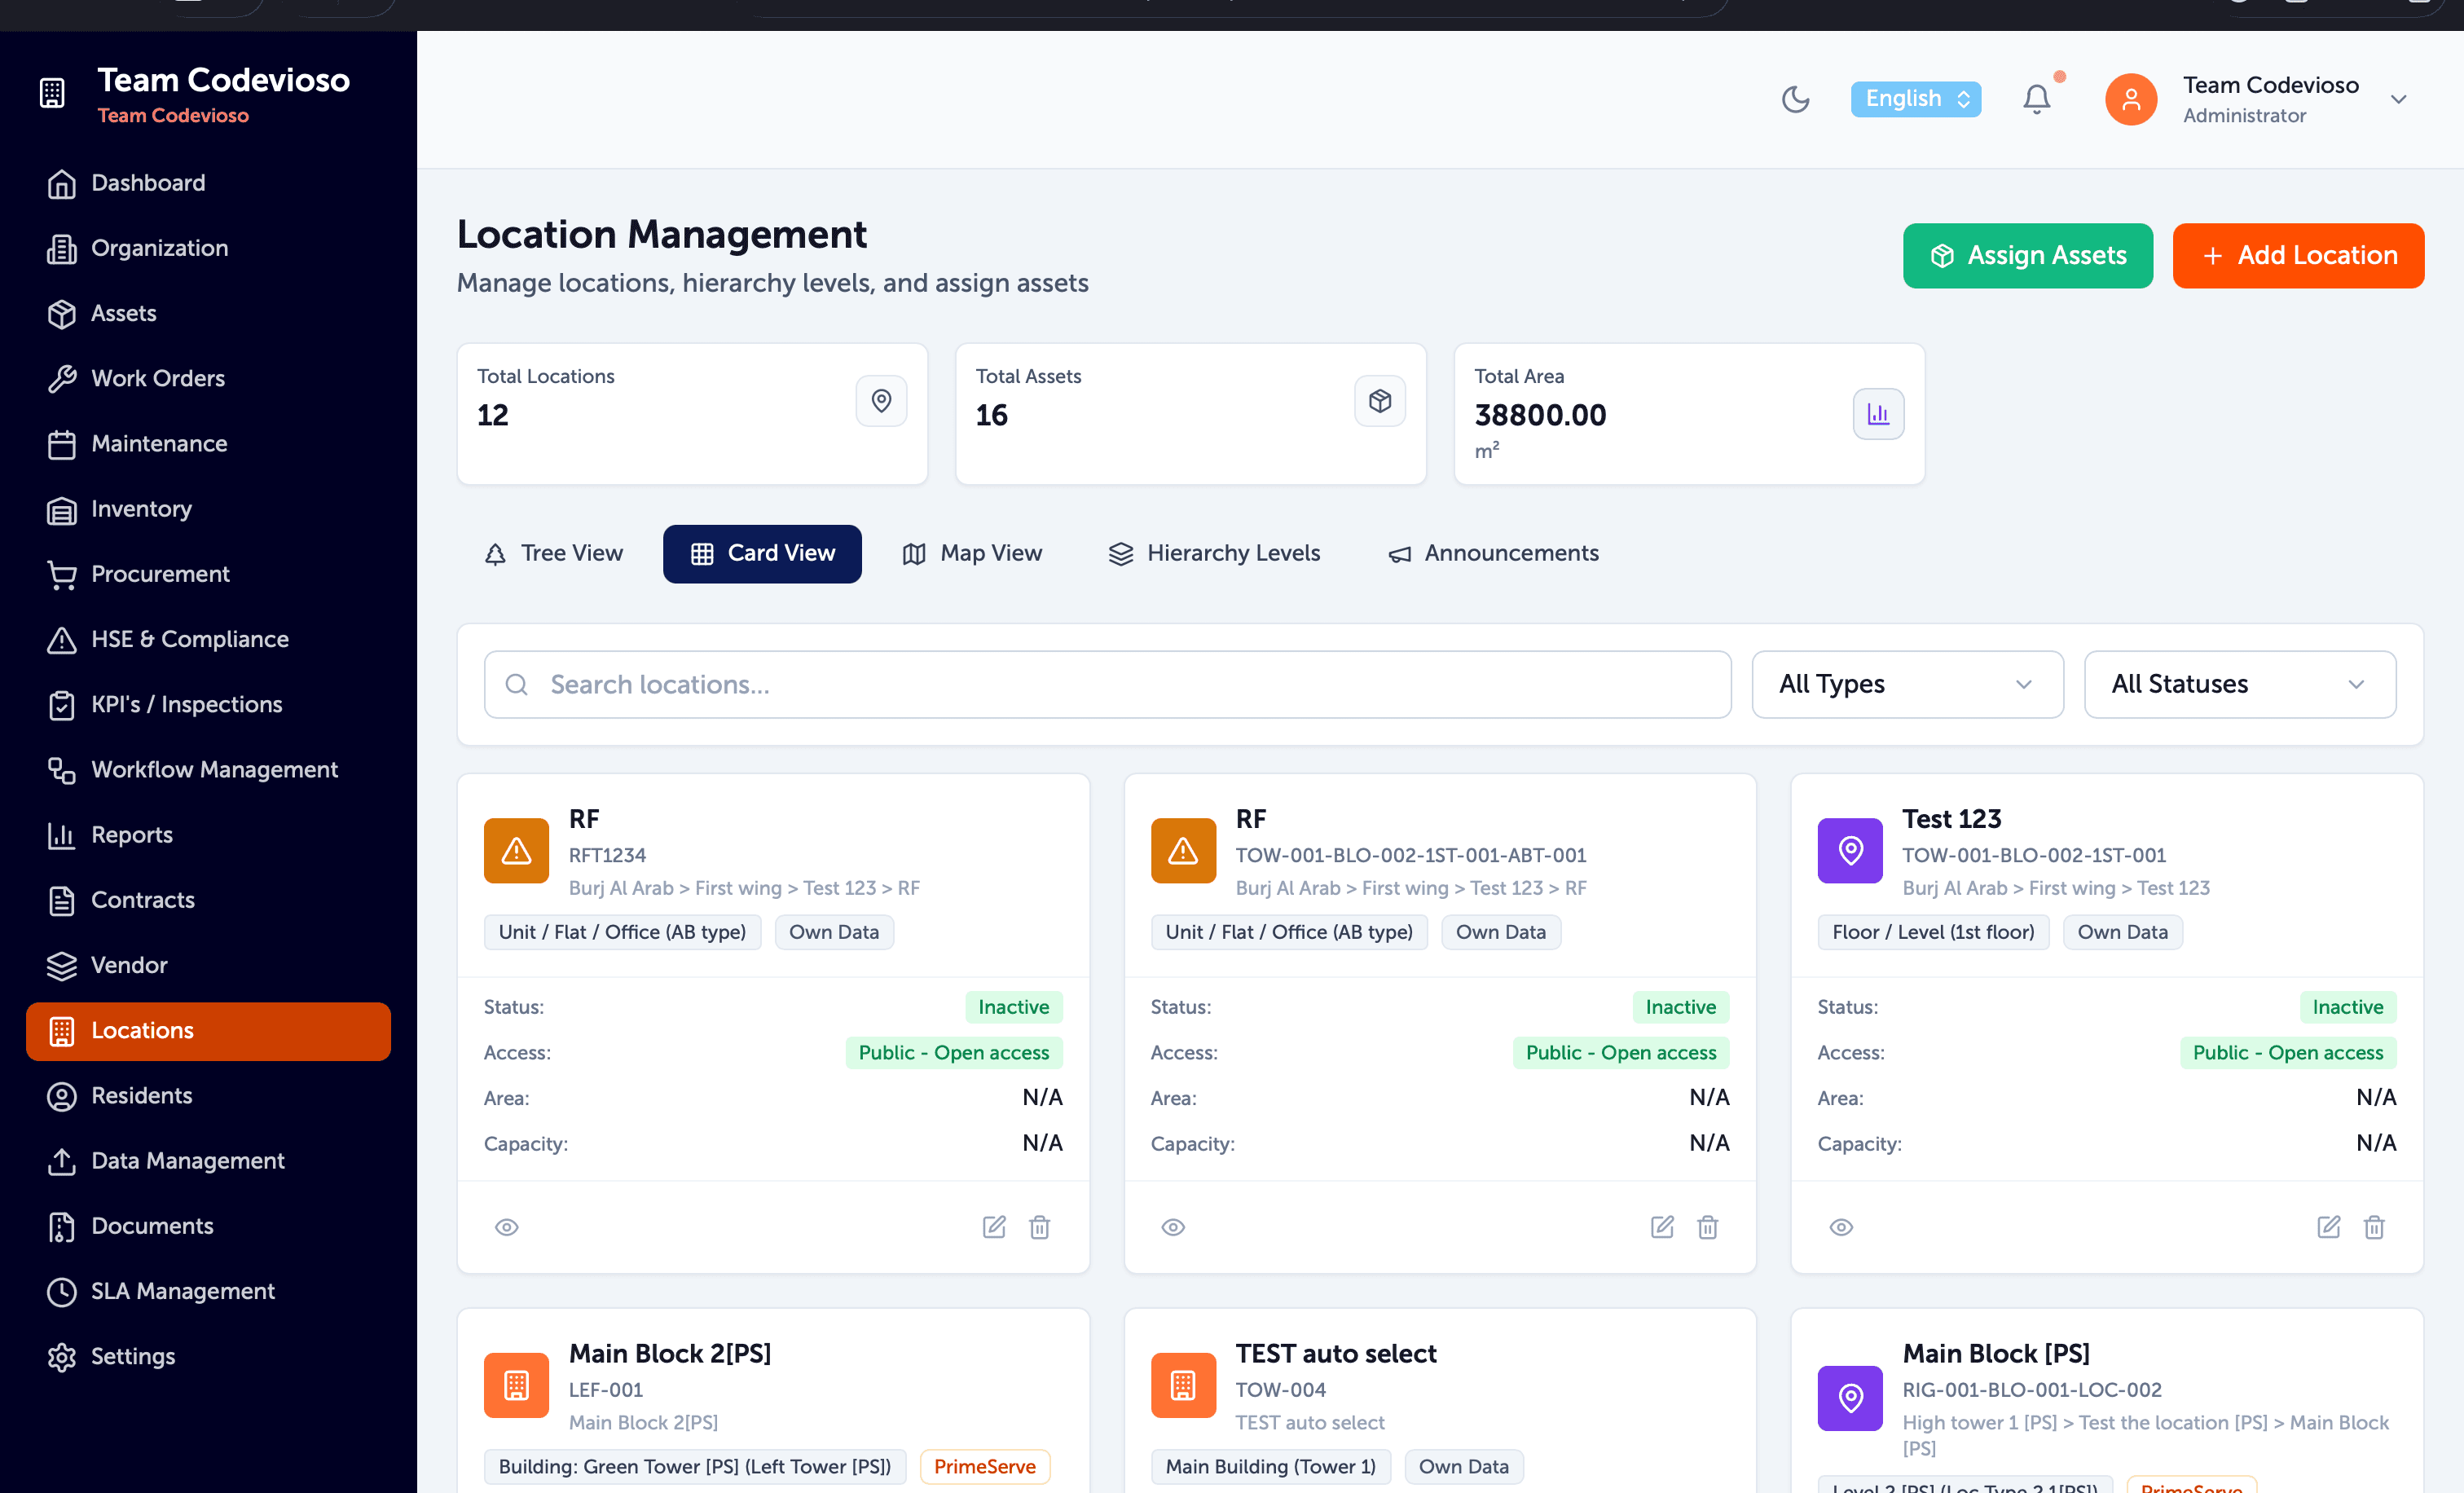
Task: Click the Inactive status badge on Test 123
Action: coord(2347,1007)
